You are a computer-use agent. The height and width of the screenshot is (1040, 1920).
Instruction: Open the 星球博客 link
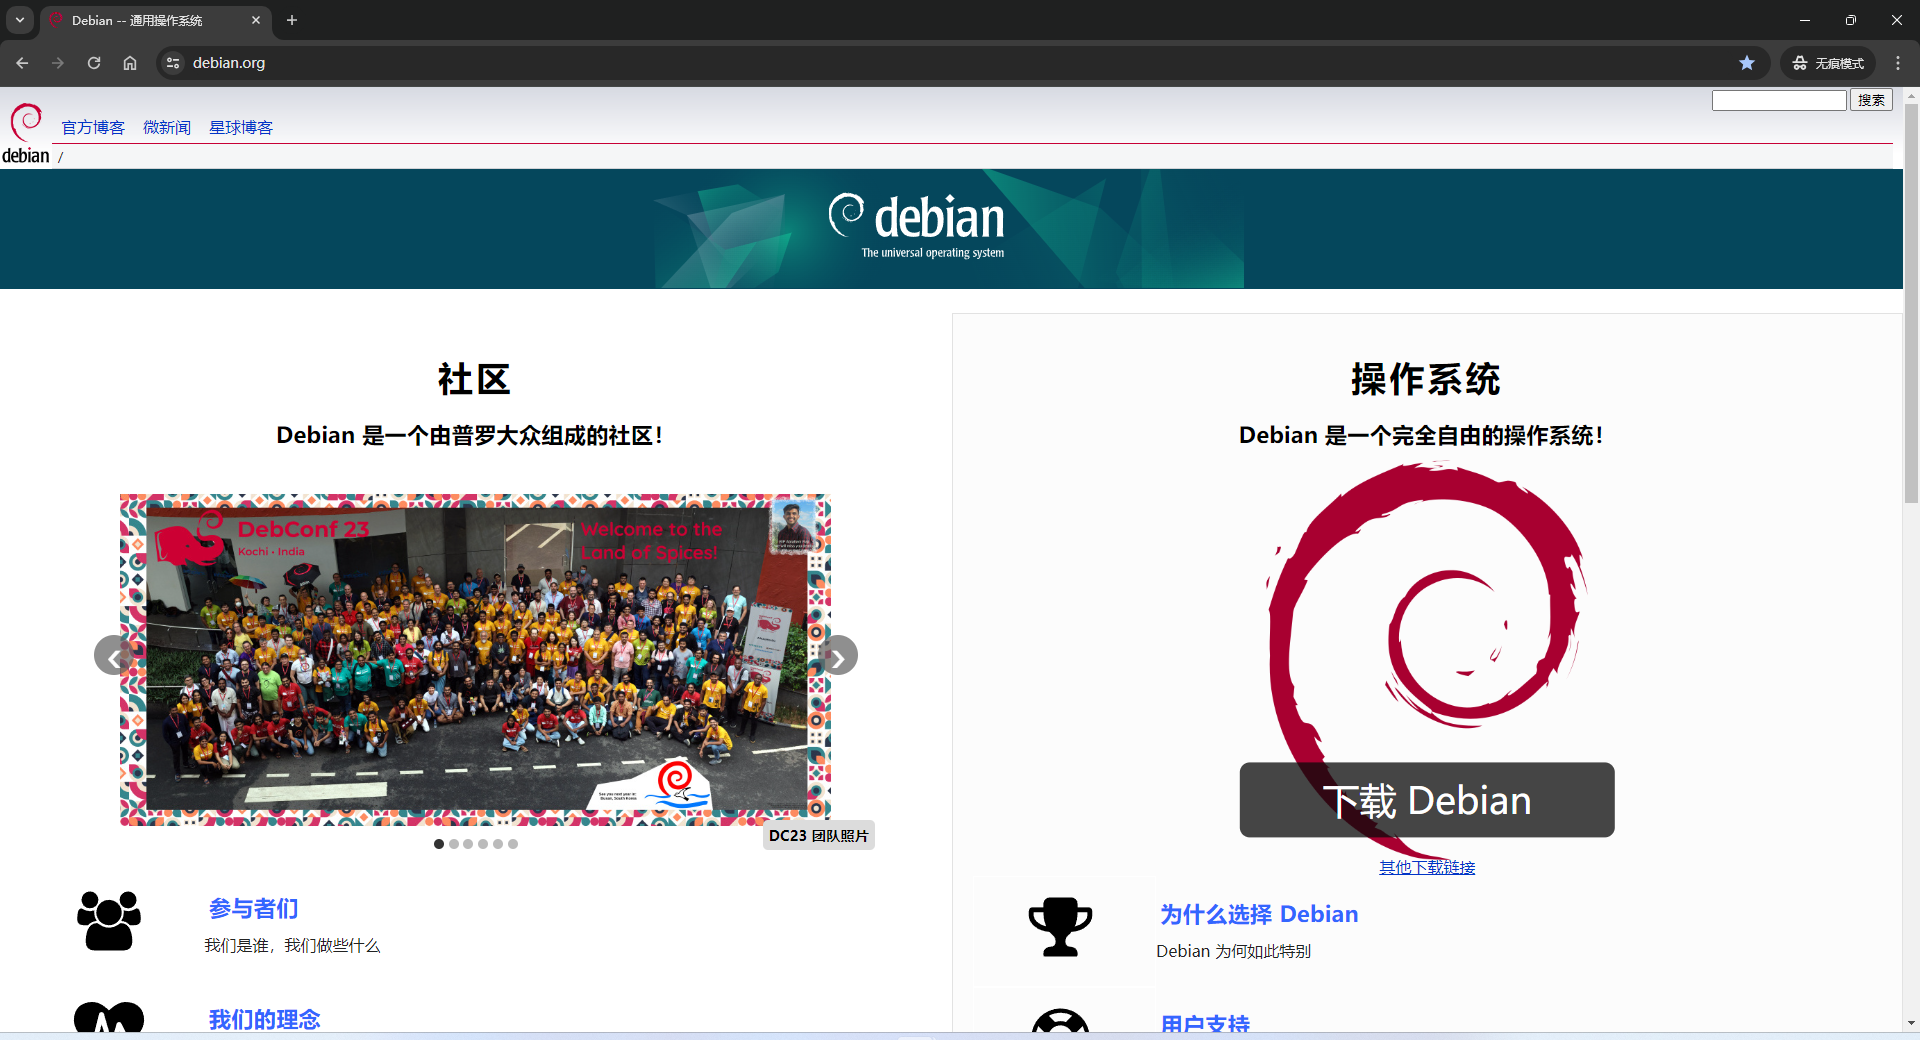coord(241,127)
